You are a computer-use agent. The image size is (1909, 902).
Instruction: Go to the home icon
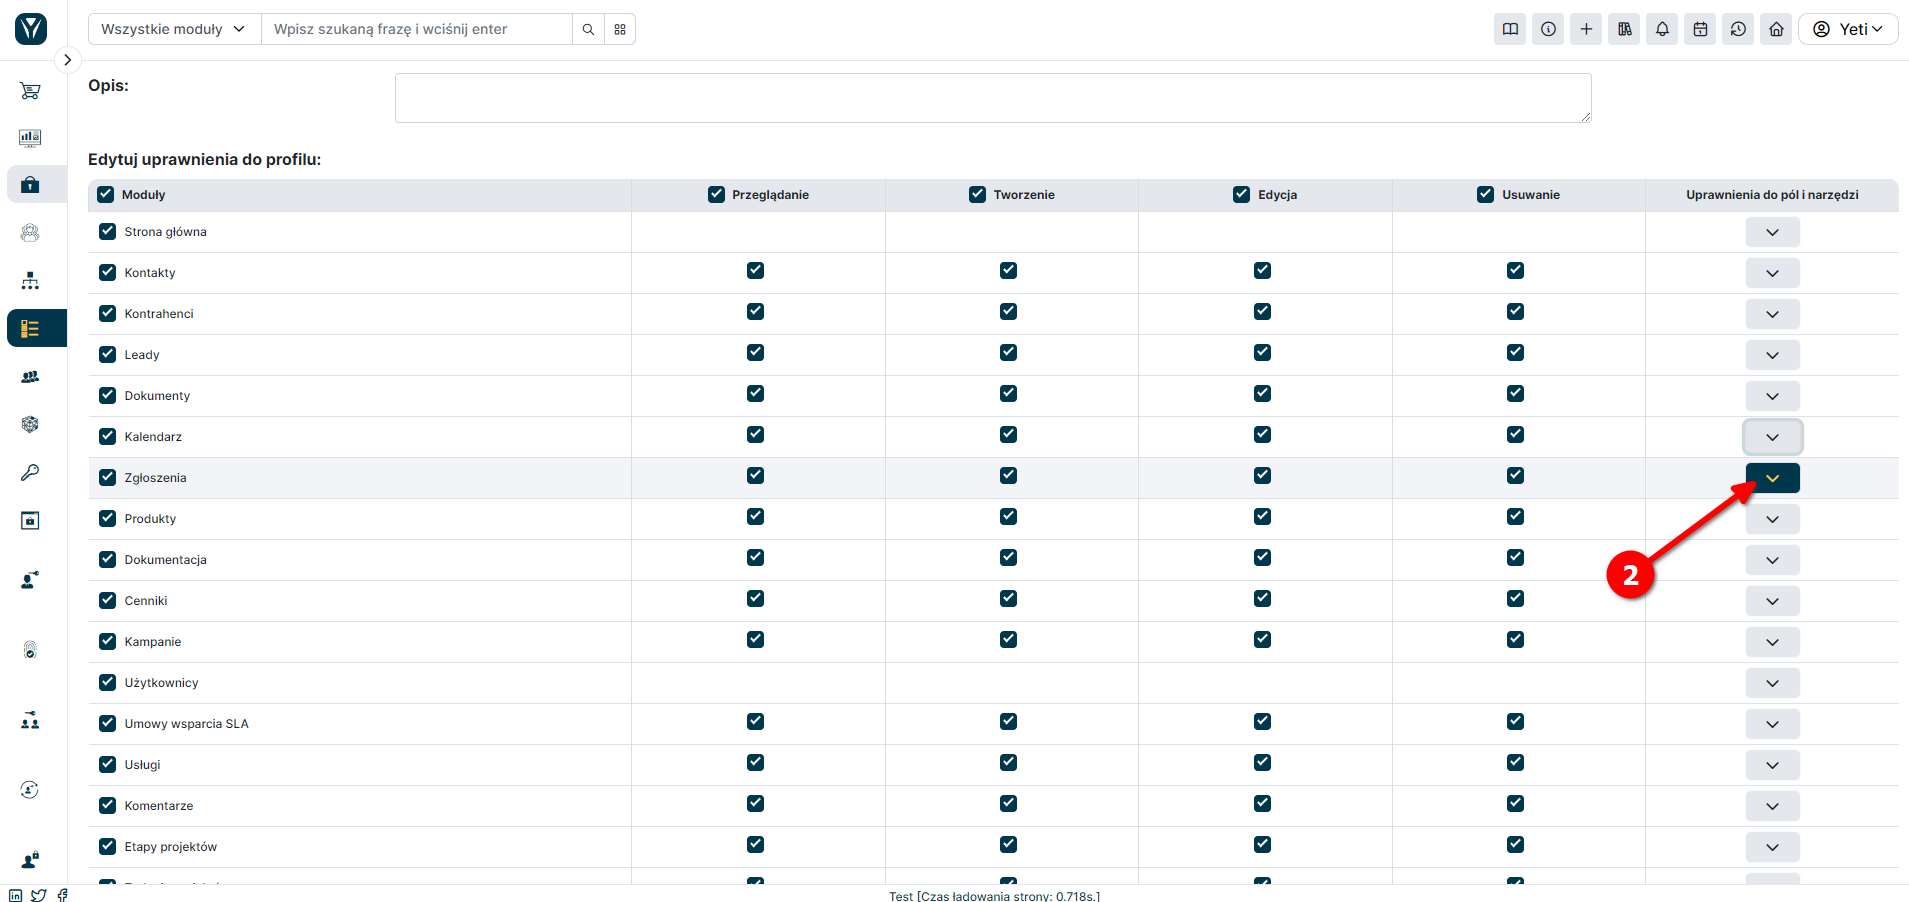1776,29
